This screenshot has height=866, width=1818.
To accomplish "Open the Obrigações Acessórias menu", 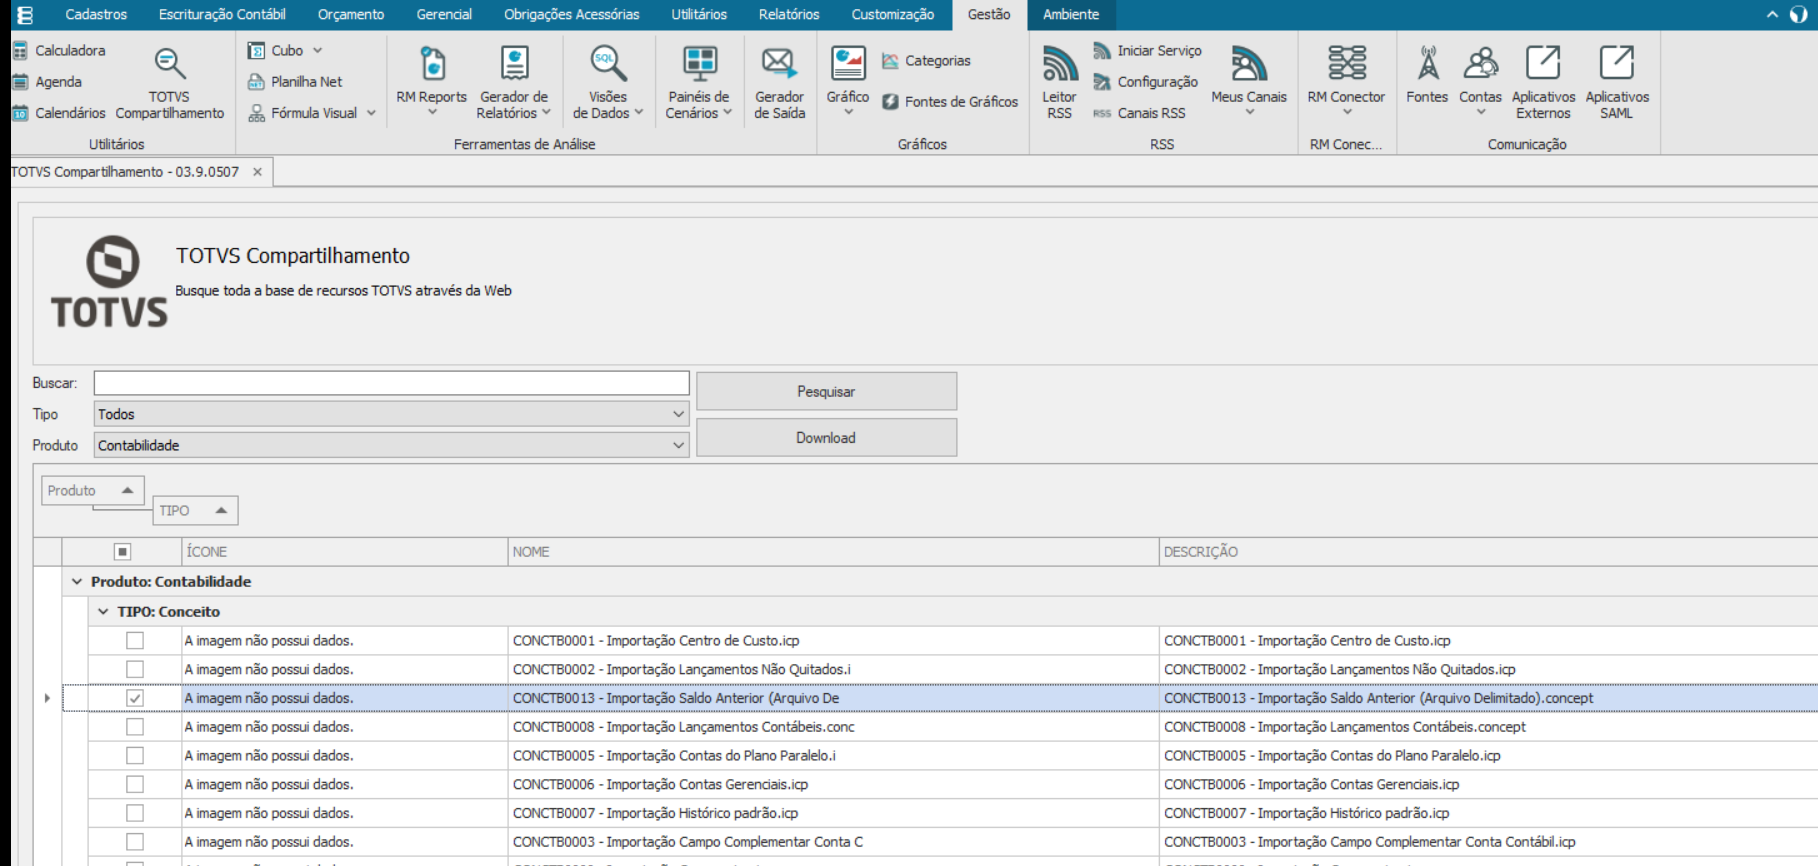I will tap(572, 14).
